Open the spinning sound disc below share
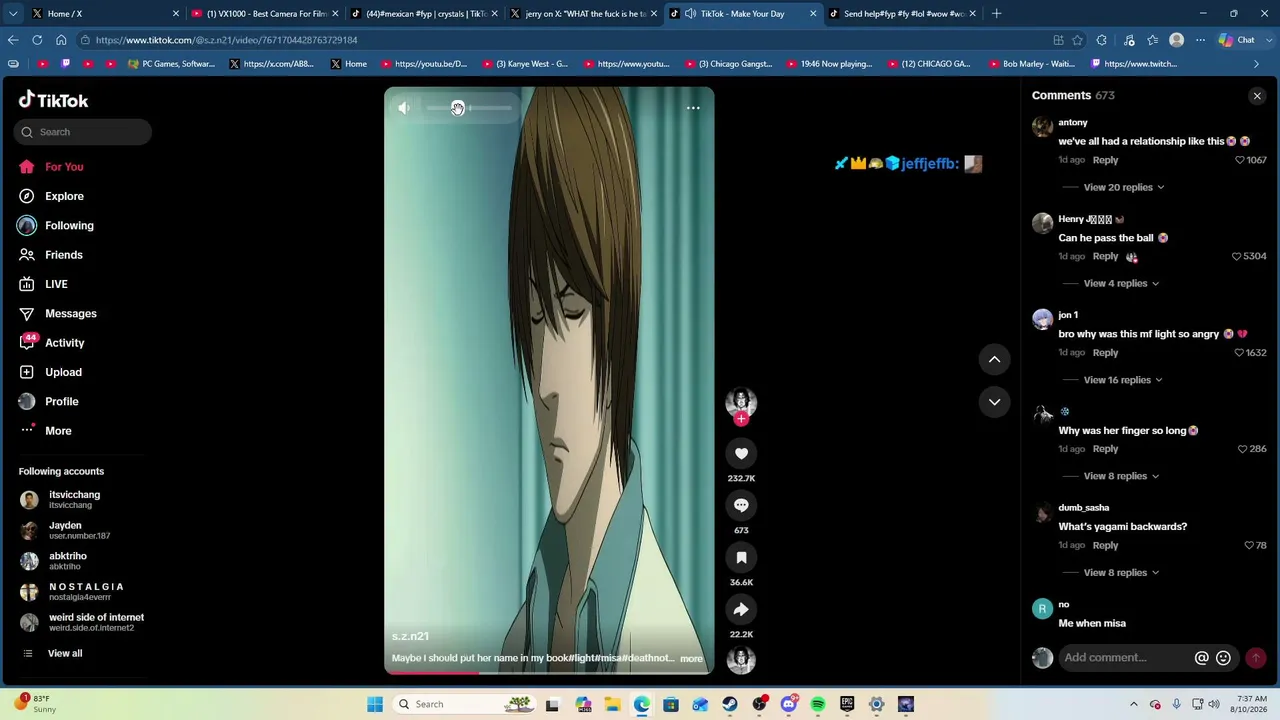The width and height of the screenshot is (1280, 720). (x=741, y=660)
